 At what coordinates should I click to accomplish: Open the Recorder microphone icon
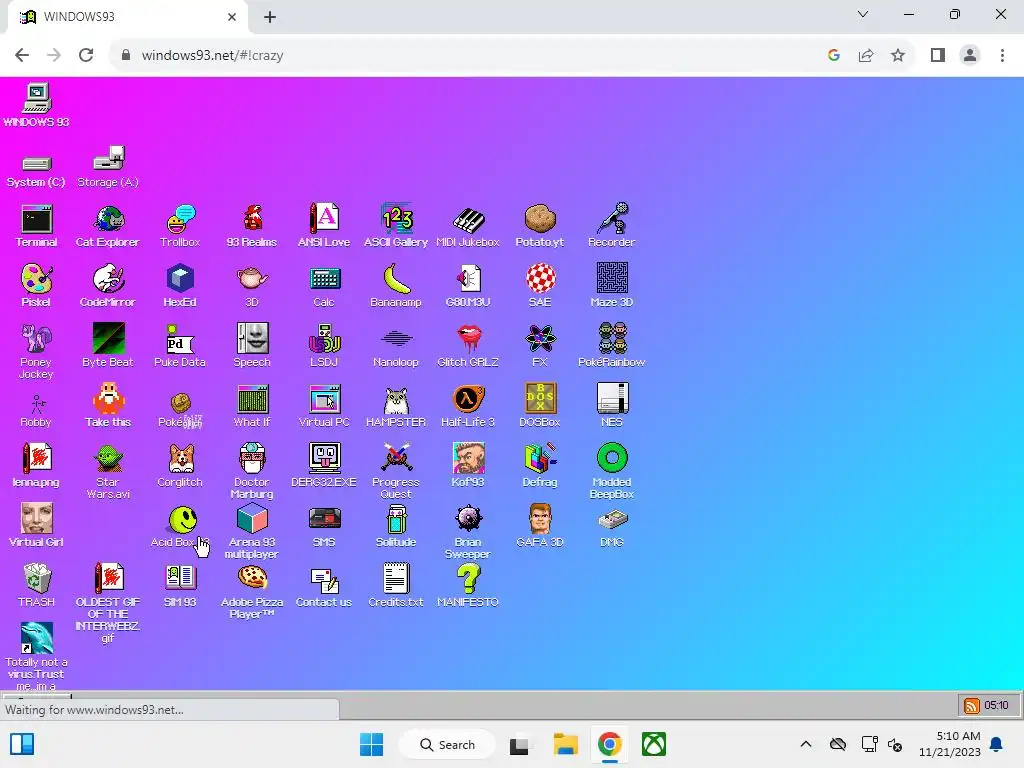611,226
